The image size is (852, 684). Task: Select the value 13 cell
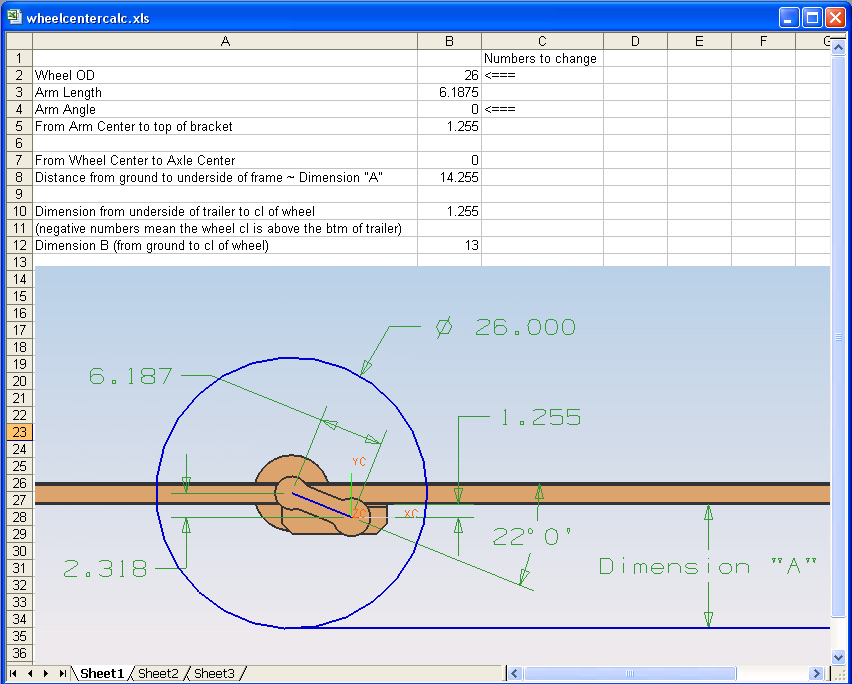pos(449,245)
